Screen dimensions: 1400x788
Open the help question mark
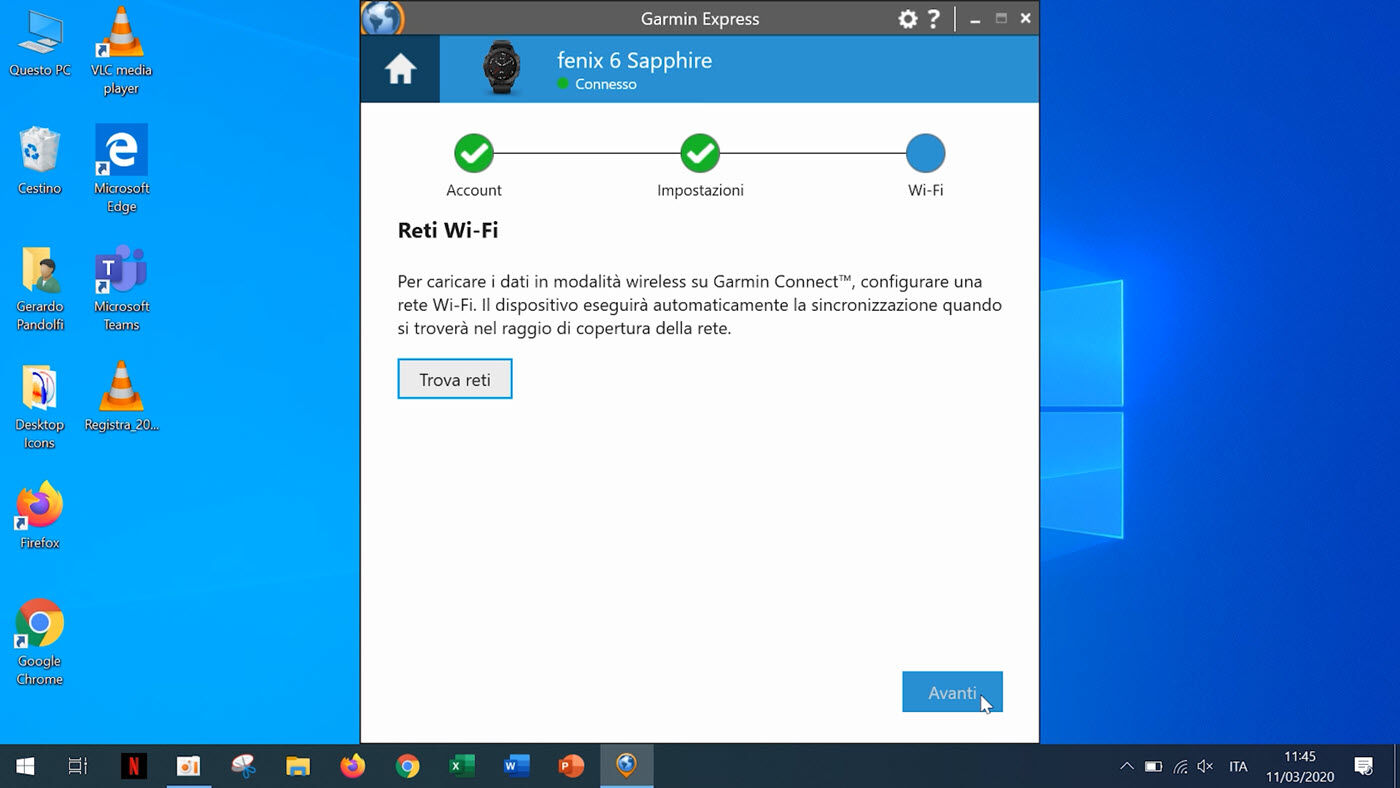point(933,19)
